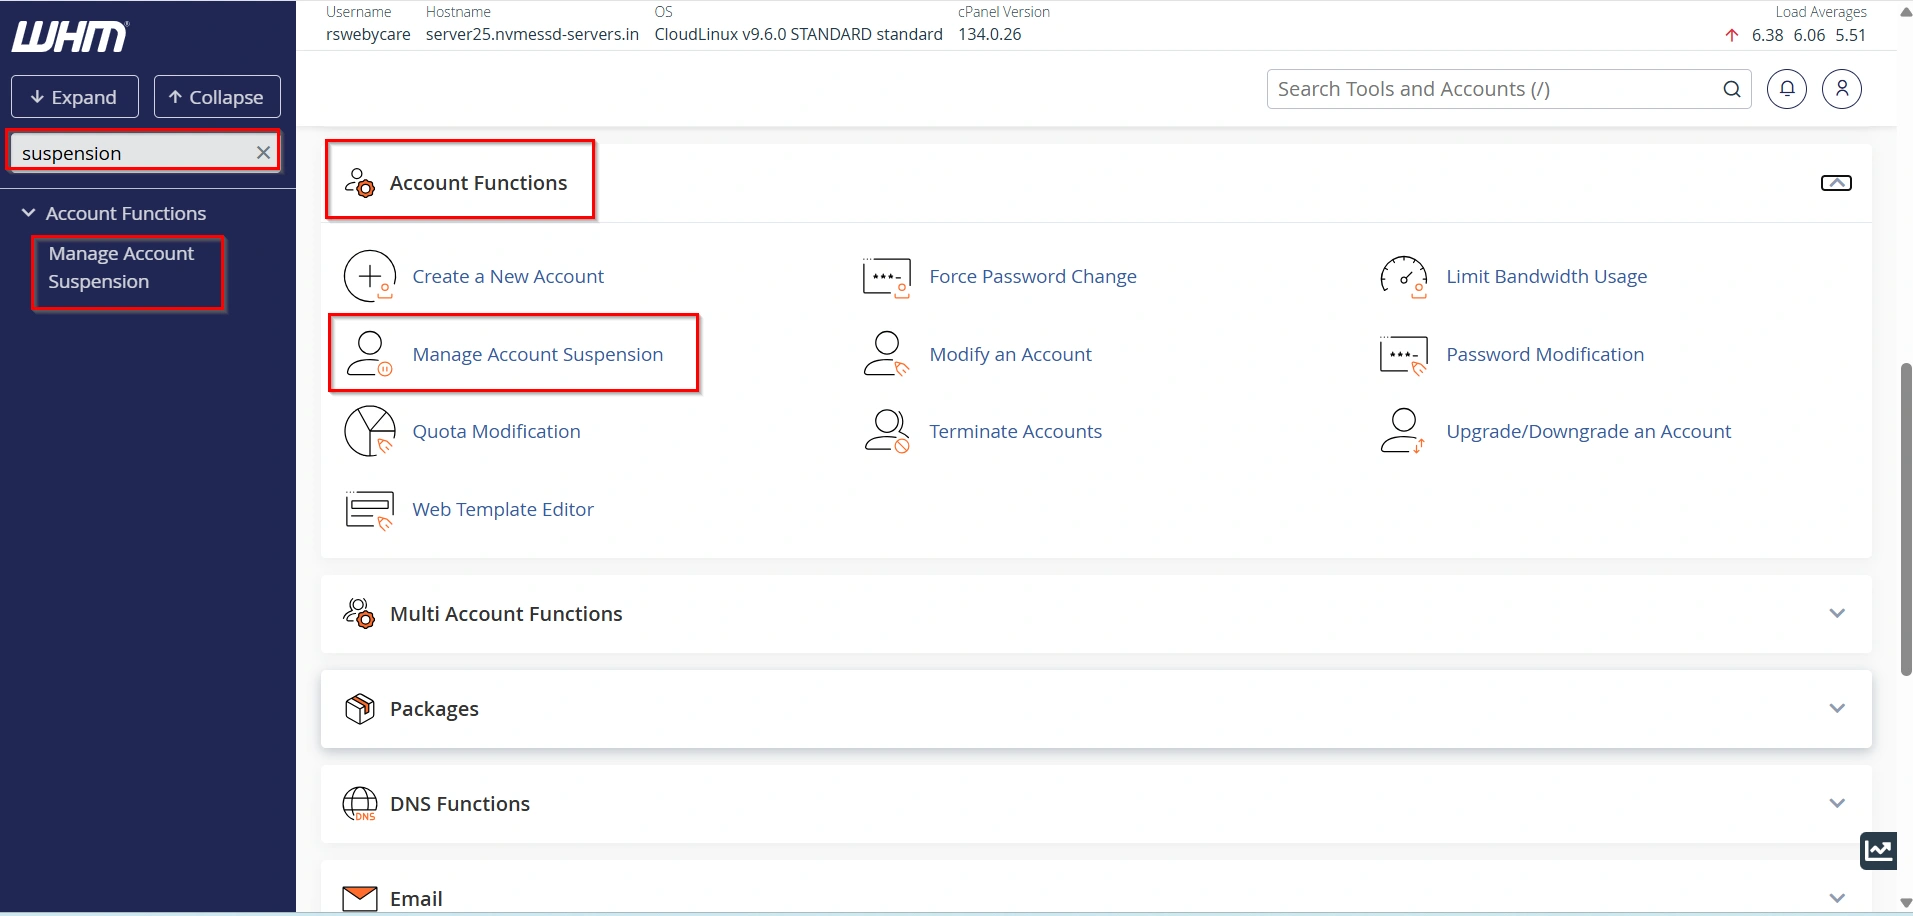The height and width of the screenshot is (916, 1913).
Task: Open the user profile icon menu
Action: point(1842,89)
